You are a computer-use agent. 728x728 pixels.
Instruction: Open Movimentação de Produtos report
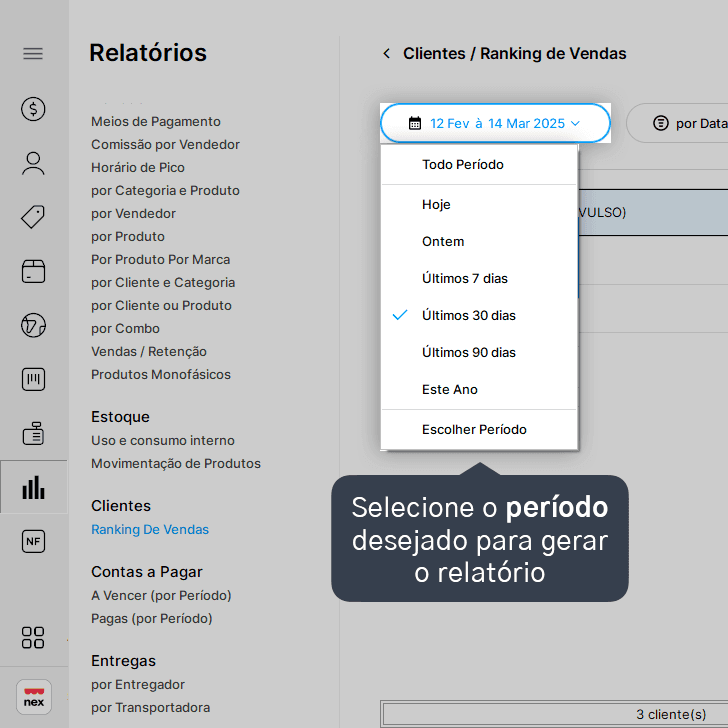176,463
